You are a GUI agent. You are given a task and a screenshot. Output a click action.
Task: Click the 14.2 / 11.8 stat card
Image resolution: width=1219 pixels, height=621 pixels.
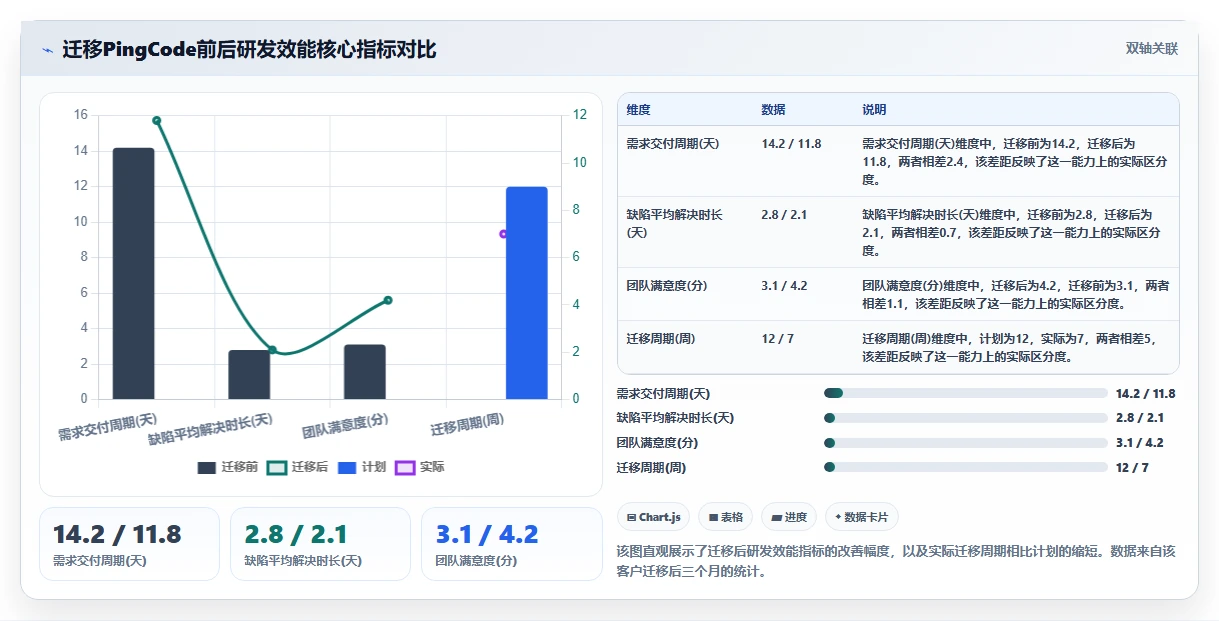pos(129,543)
